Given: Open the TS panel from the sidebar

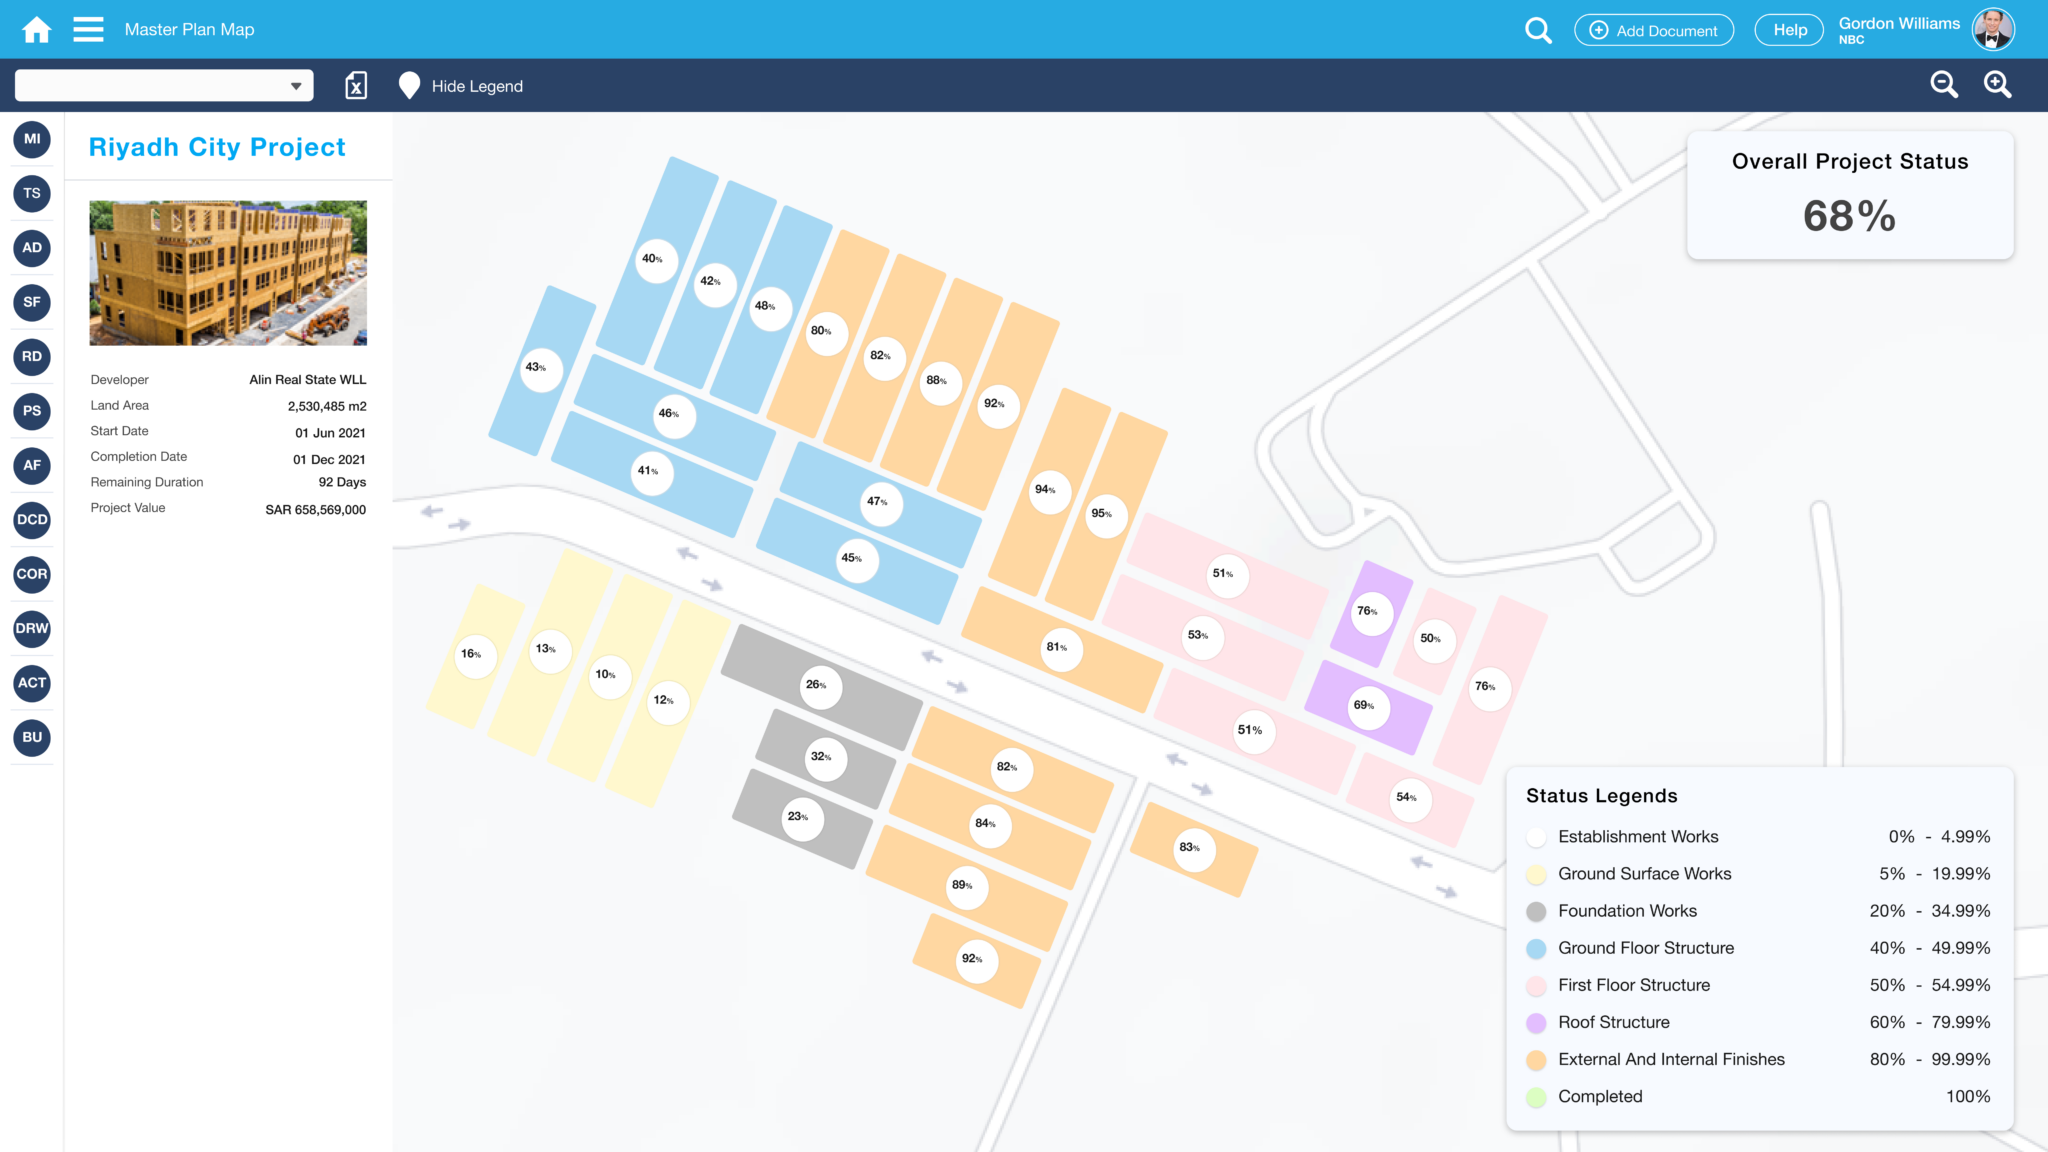Looking at the screenshot, I should point(31,193).
